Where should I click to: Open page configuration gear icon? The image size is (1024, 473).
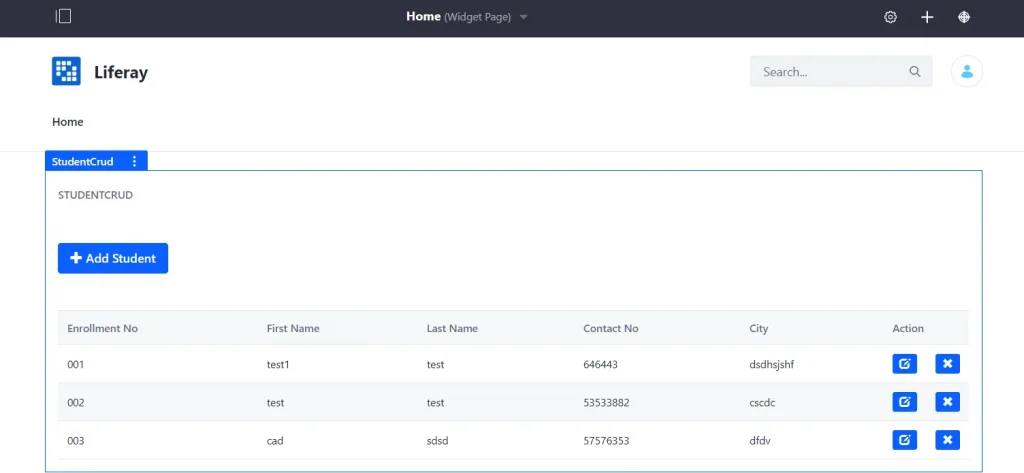pyautogui.click(x=890, y=17)
